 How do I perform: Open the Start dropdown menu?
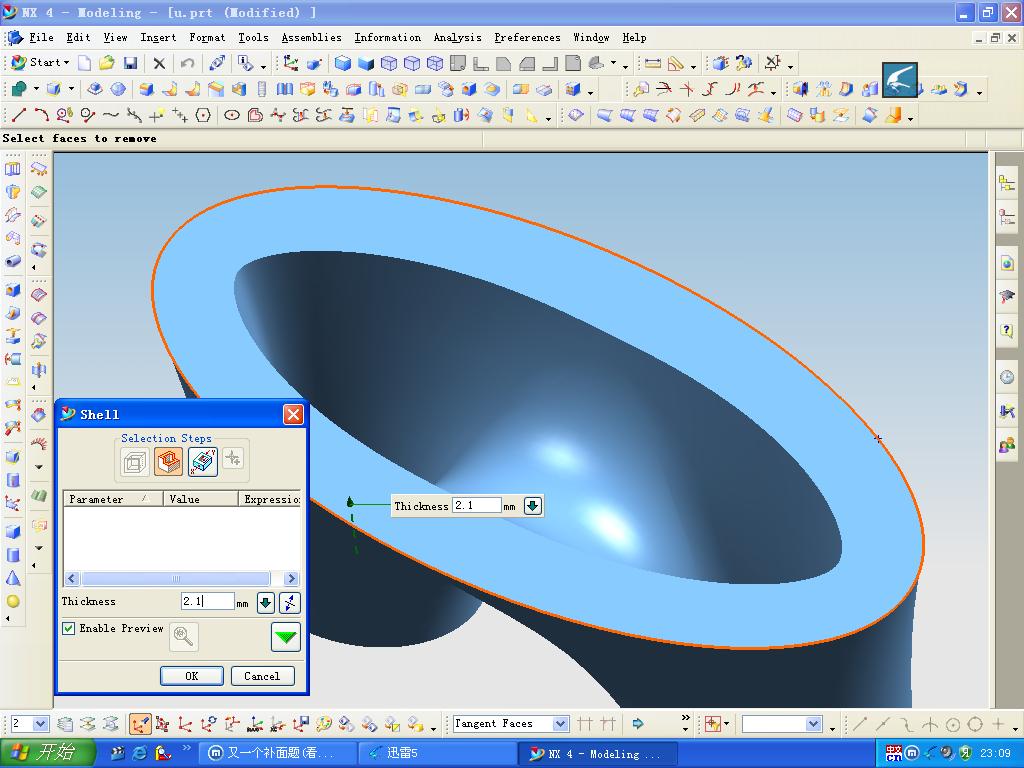(41, 63)
